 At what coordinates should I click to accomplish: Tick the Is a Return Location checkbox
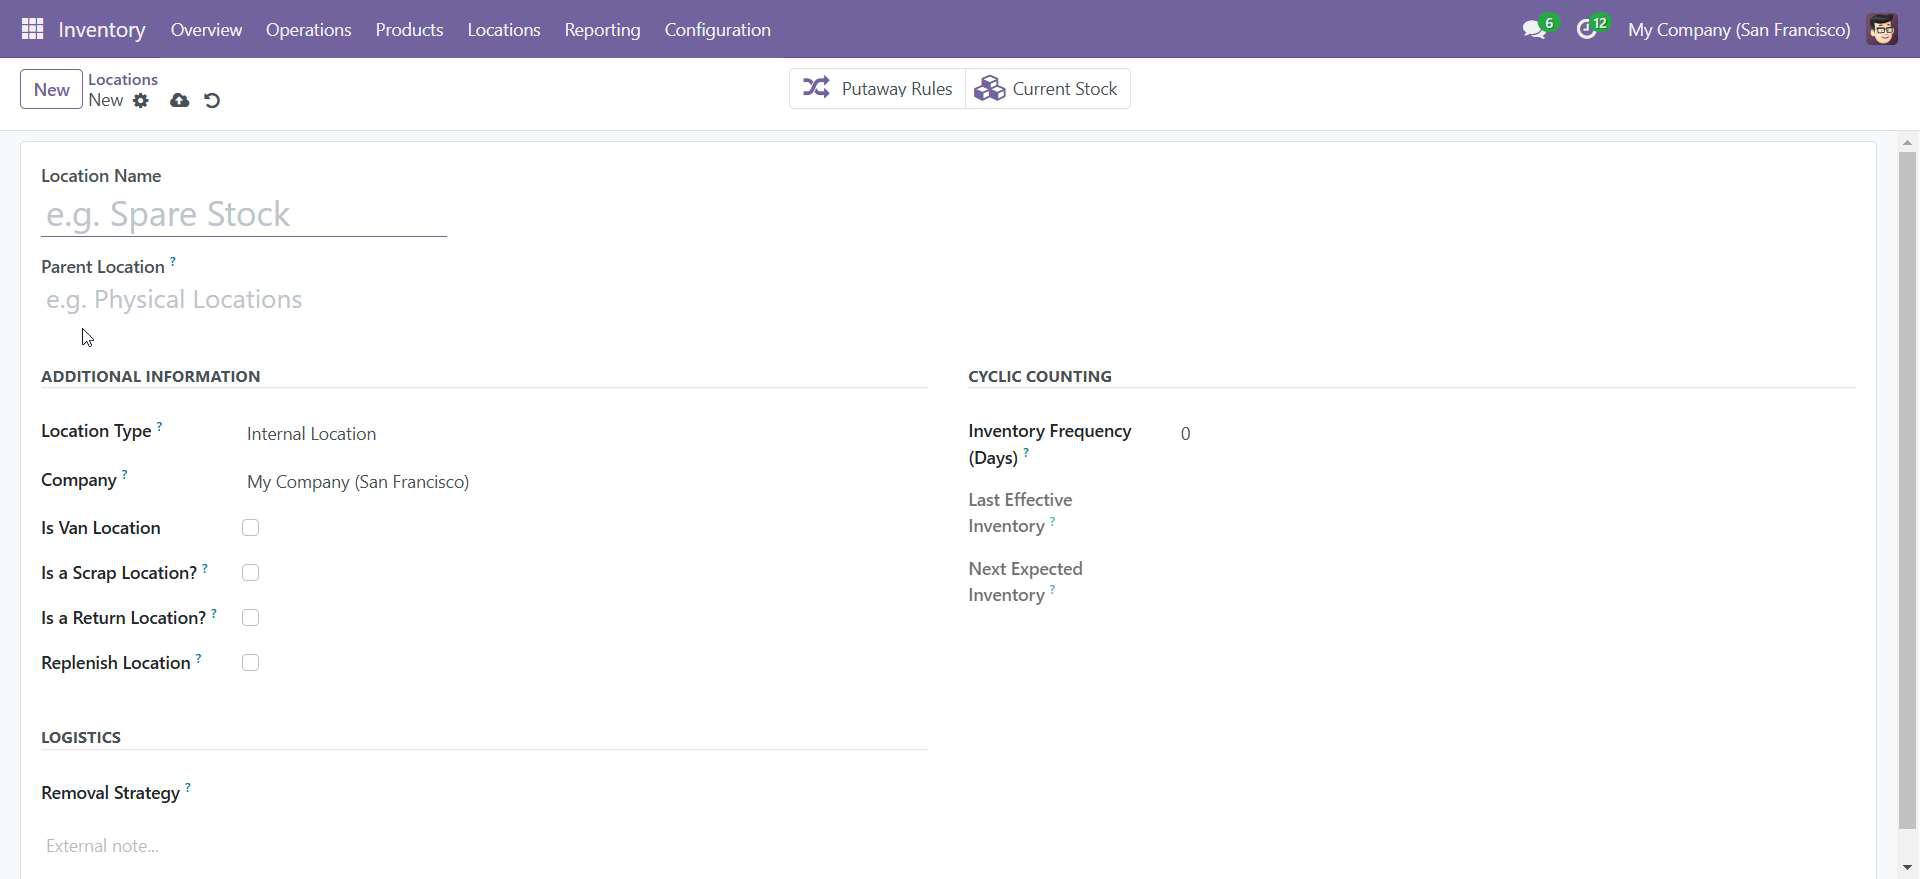point(250,618)
